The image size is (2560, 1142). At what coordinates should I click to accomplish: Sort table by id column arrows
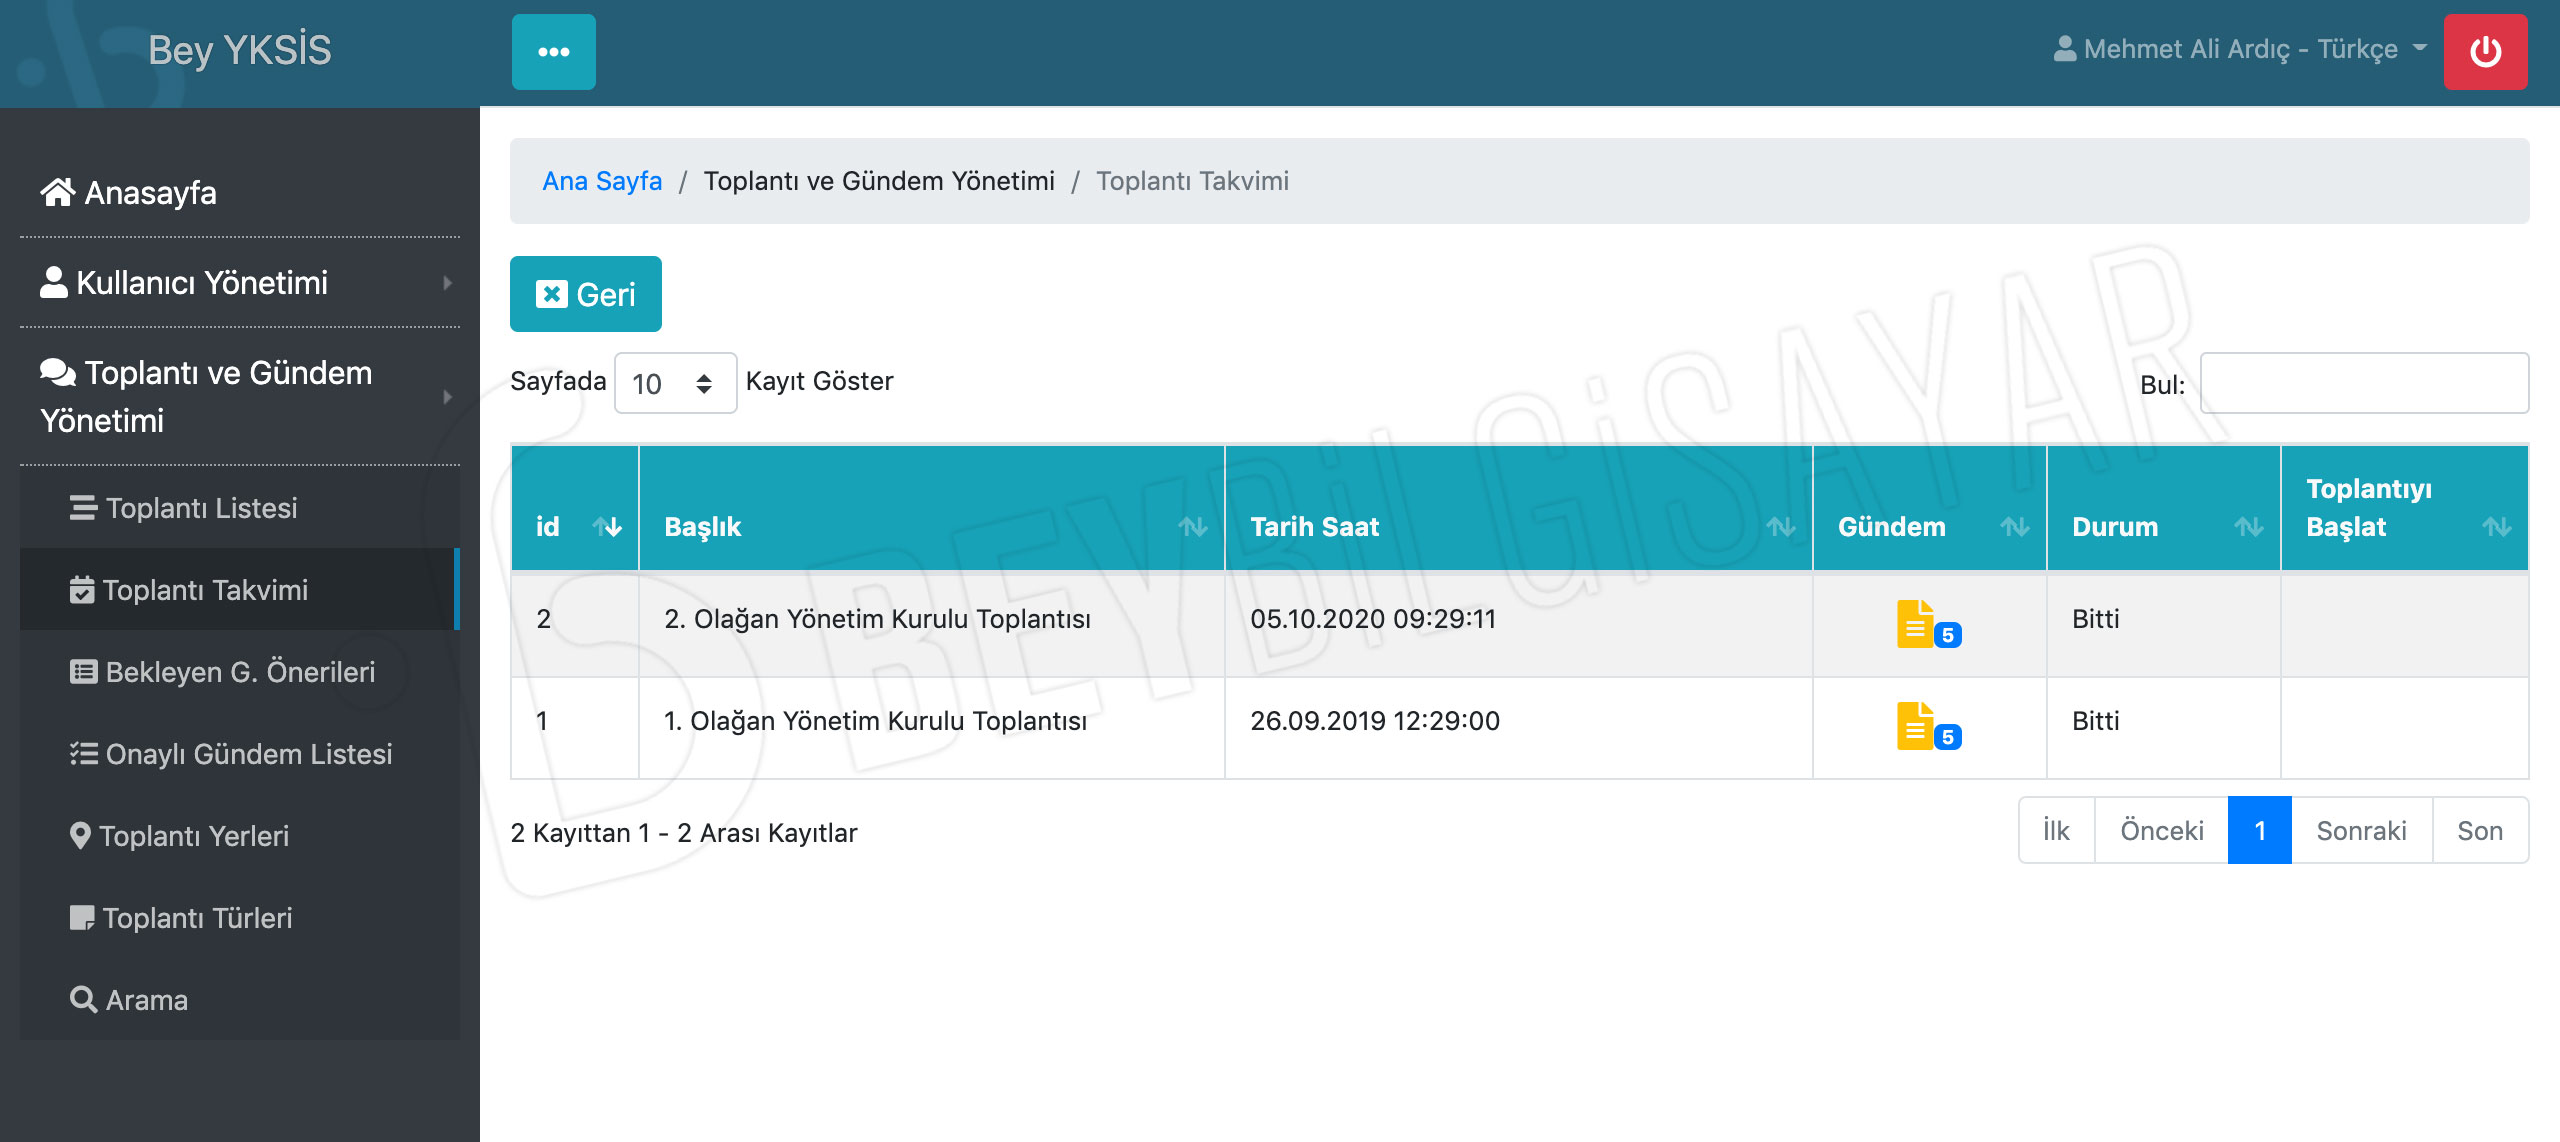[x=607, y=527]
